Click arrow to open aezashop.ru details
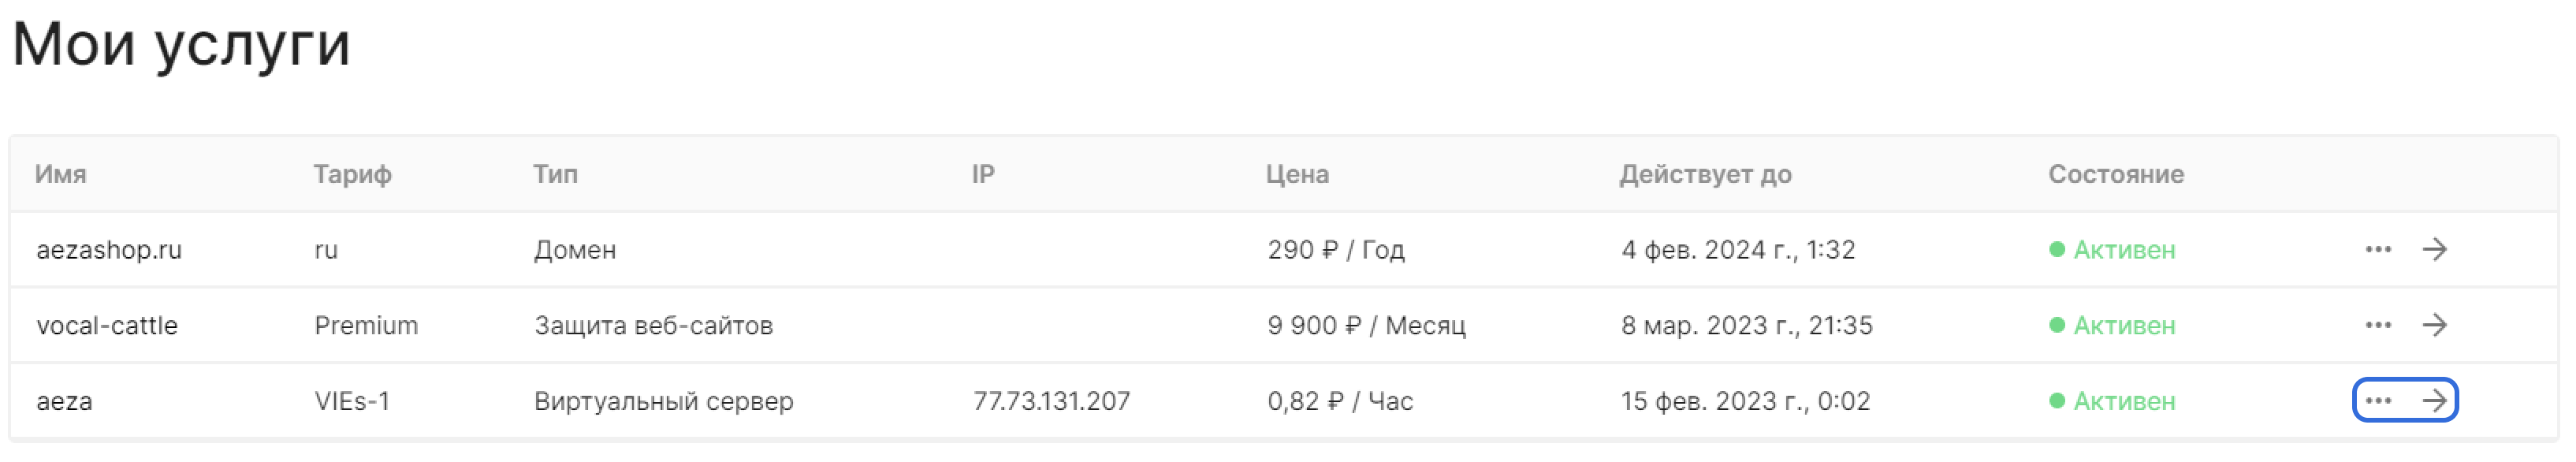2576x462 pixels. [2434, 249]
